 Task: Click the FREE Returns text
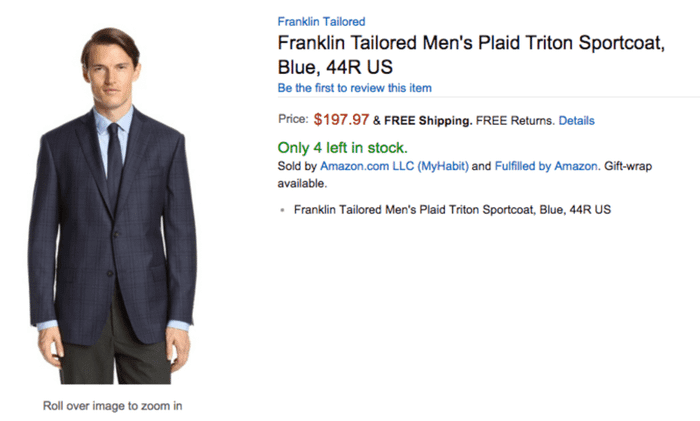(515, 121)
